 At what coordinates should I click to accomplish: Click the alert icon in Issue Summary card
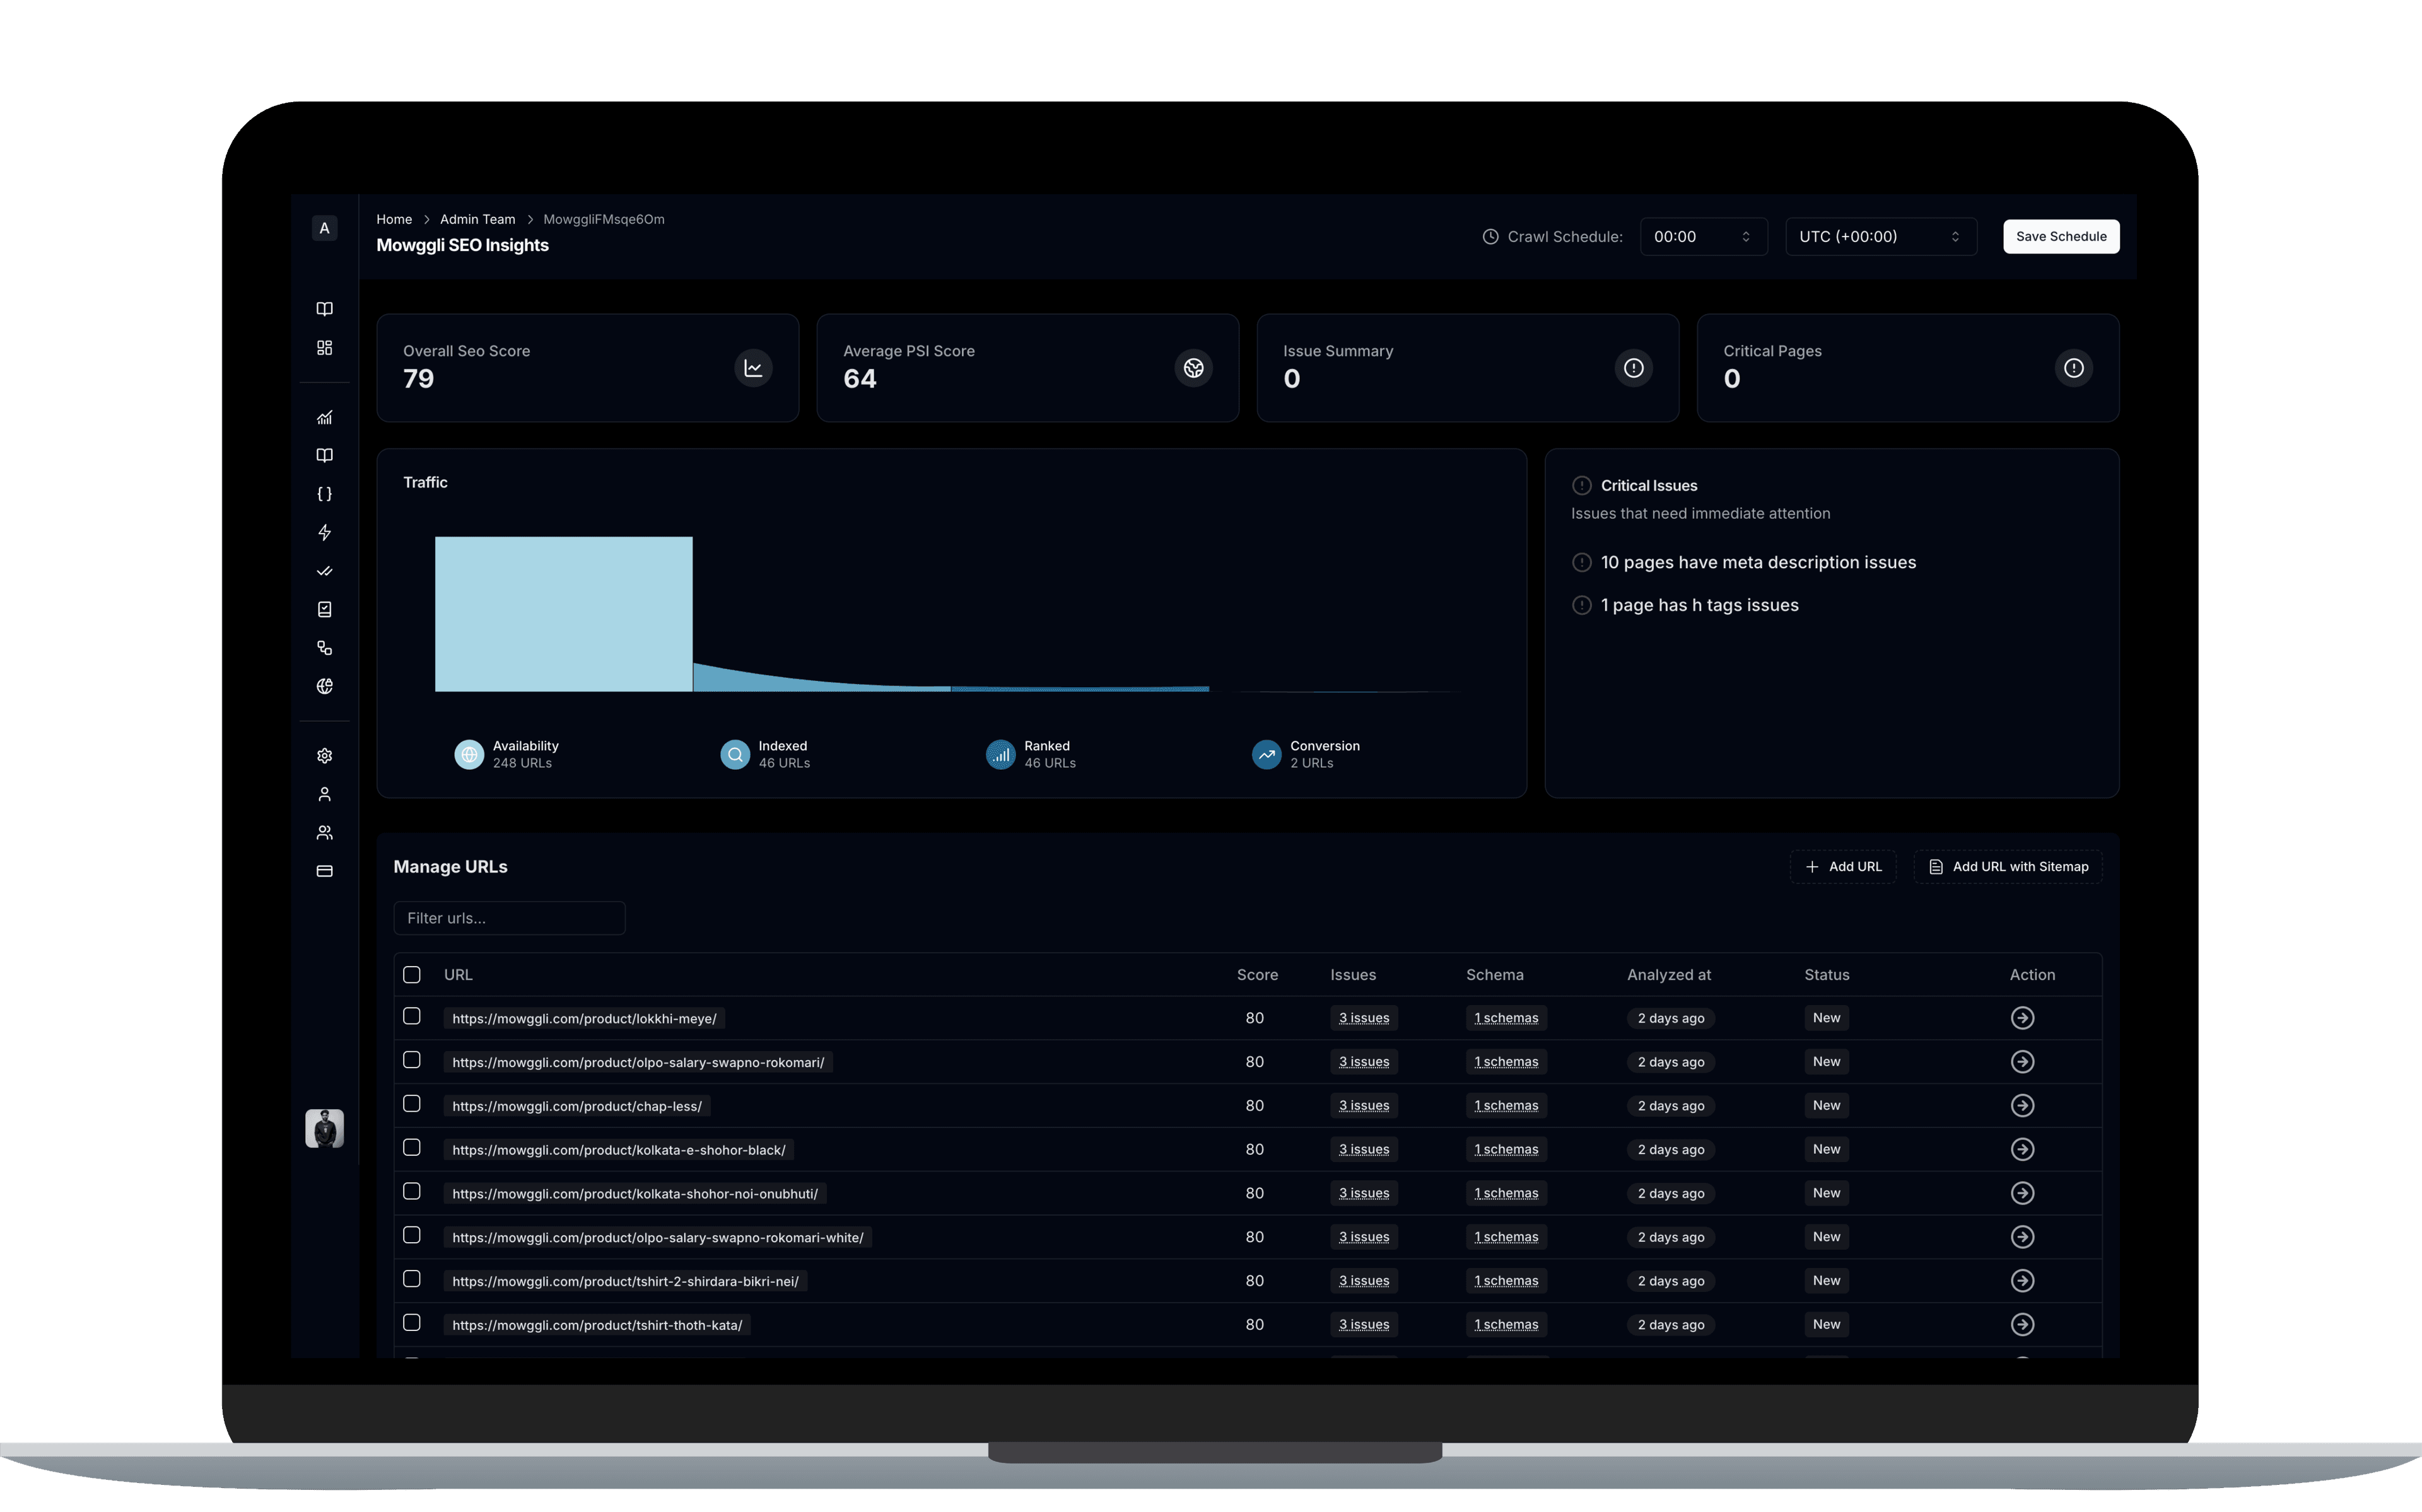pos(1633,368)
